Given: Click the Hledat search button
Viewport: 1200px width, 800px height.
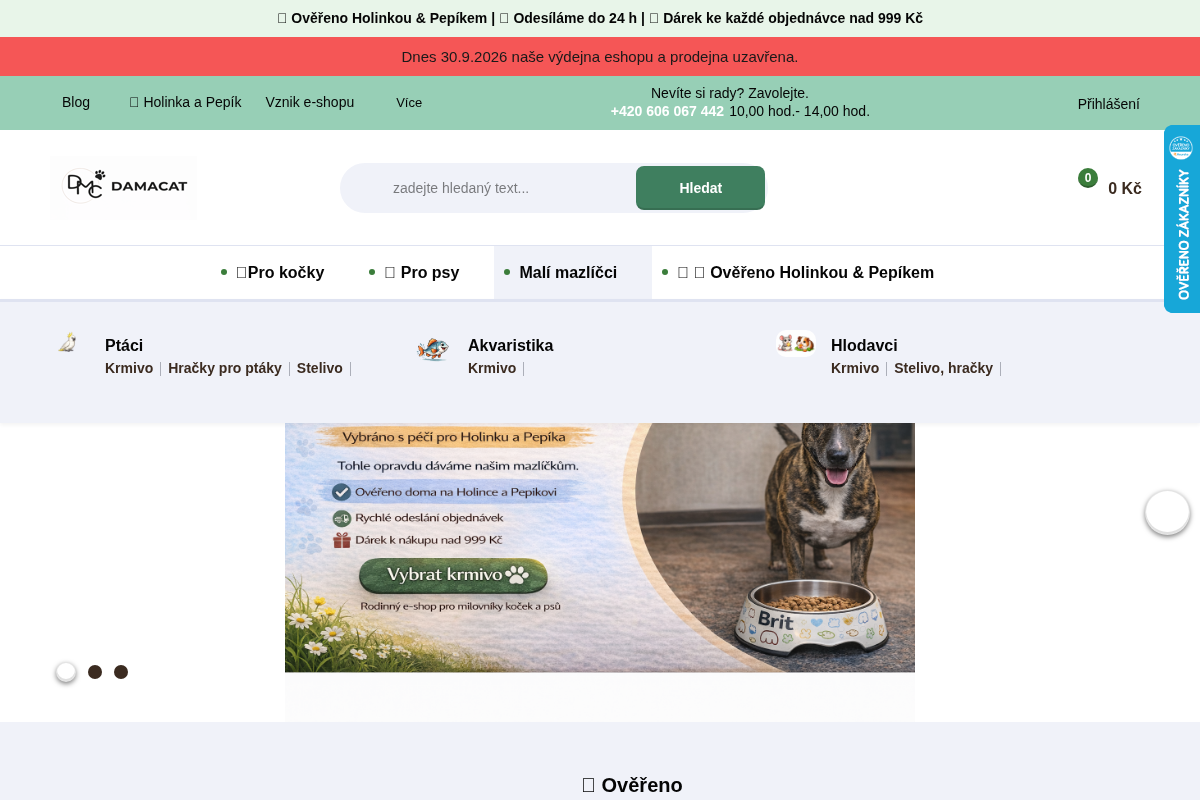Looking at the screenshot, I should 700,188.
